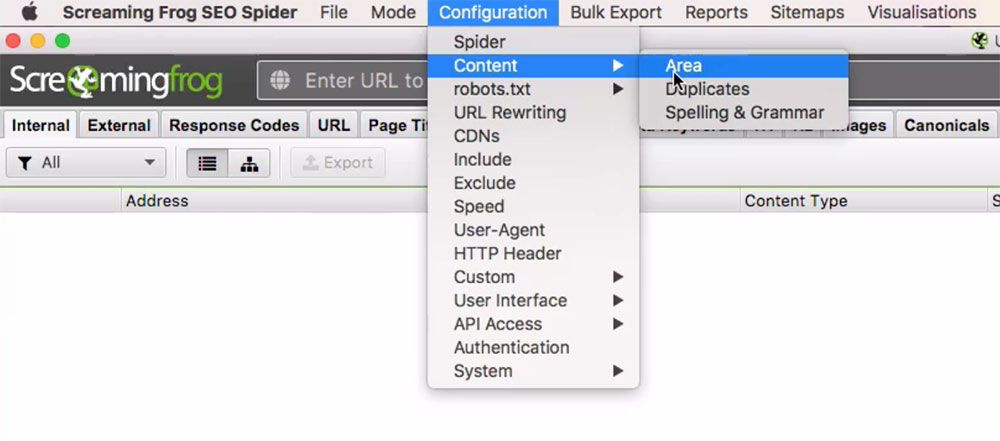Click the Screaming Frog logo
The height and width of the screenshot is (441, 1000).
115,81
